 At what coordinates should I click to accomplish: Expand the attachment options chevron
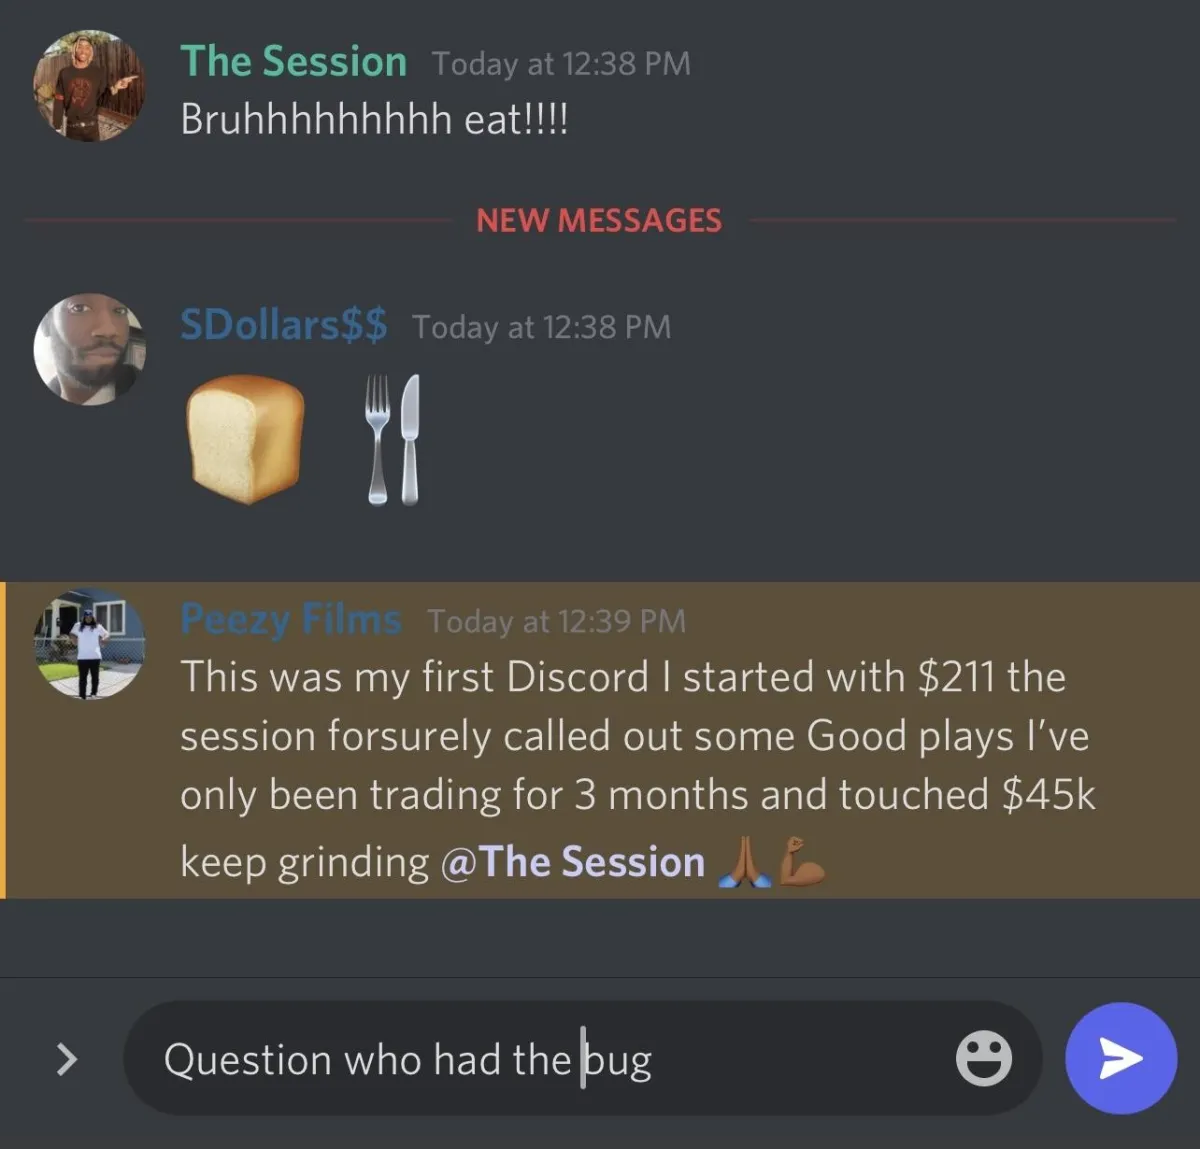[66, 1058]
